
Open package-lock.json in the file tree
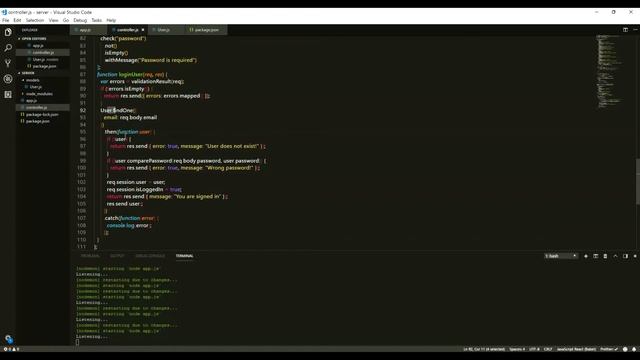[42, 114]
